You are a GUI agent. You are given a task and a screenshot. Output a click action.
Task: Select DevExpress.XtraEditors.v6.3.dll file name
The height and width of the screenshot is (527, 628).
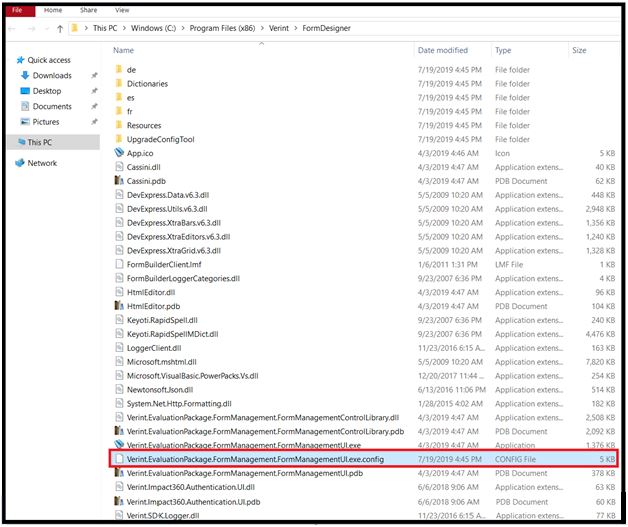click(x=178, y=237)
